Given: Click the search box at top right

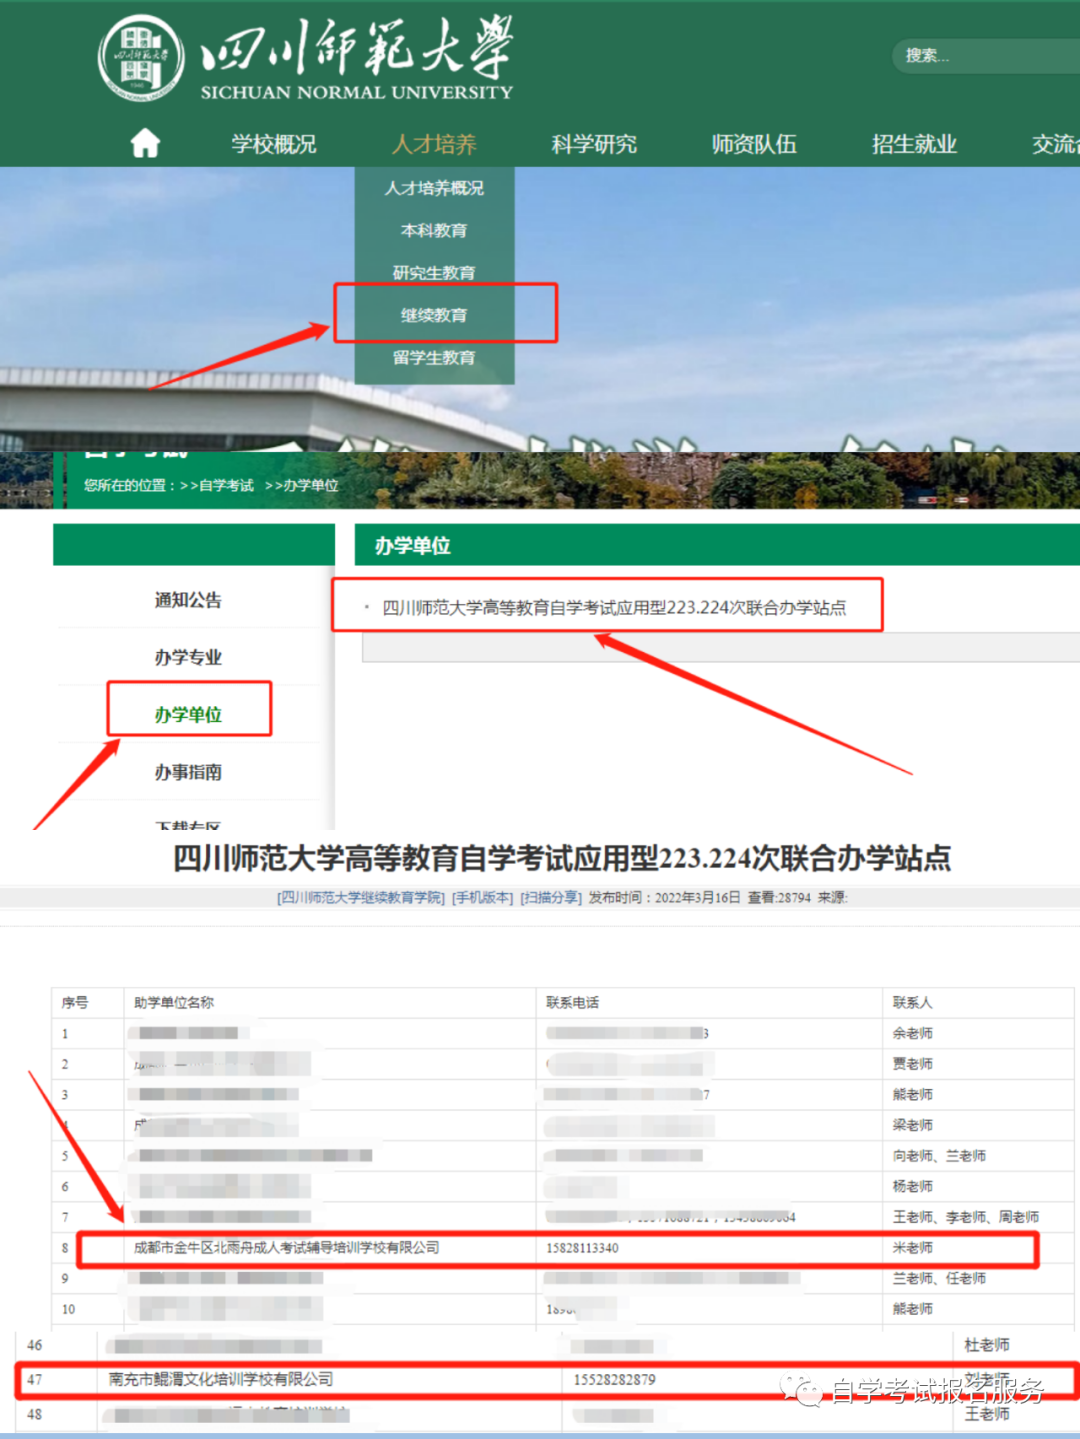Looking at the screenshot, I should (980, 56).
